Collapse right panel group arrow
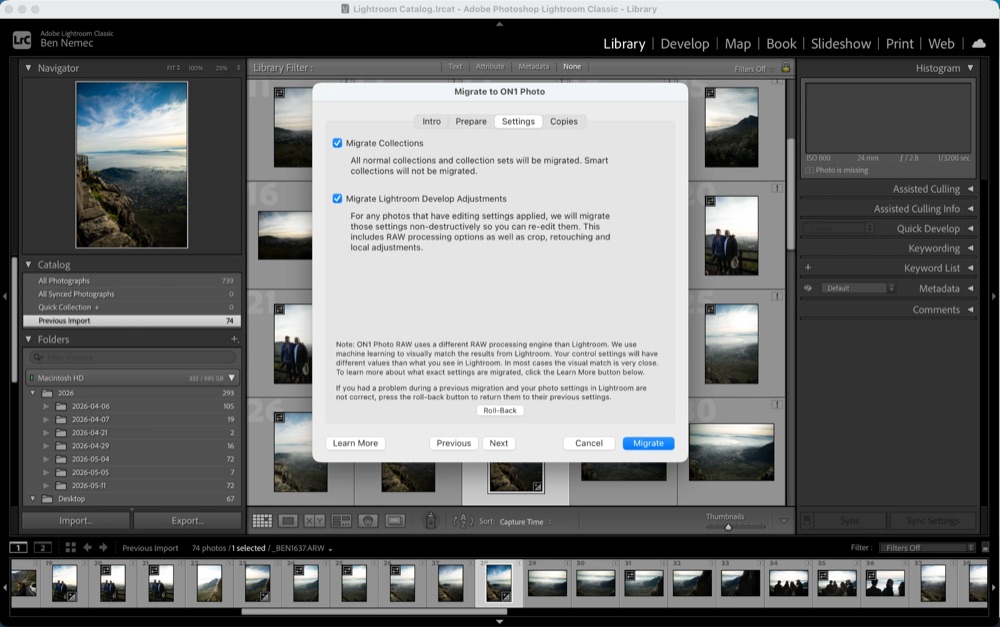 pyautogui.click(x=994, y=296)
